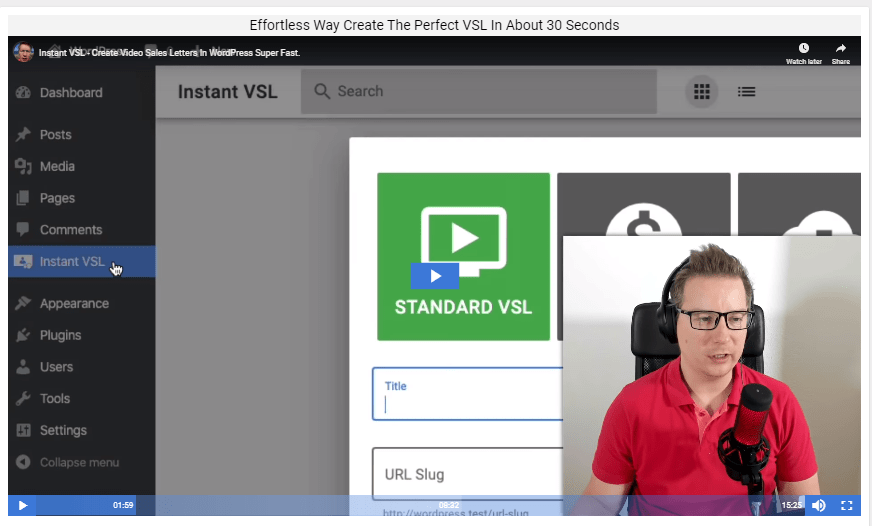
Task: Click the Title input field
Action: pyautogui.click(x=466, y=395)
